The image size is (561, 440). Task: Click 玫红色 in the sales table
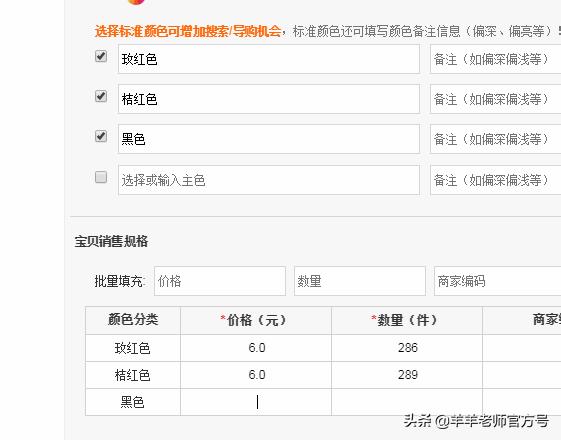click(132, 348)
